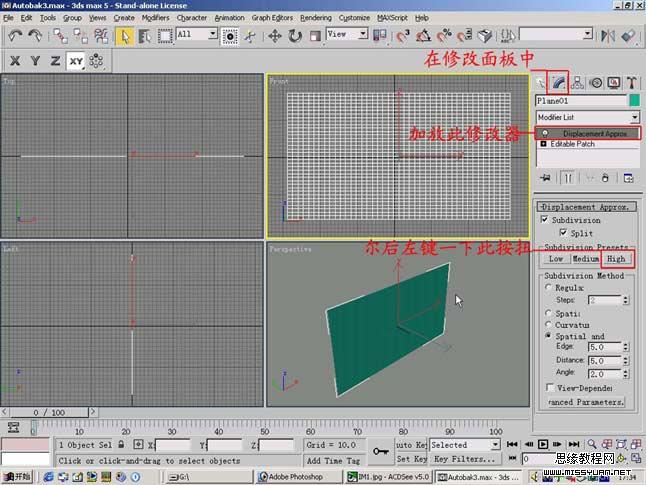Click the XY plane constraint button

(x=76, y=61)
